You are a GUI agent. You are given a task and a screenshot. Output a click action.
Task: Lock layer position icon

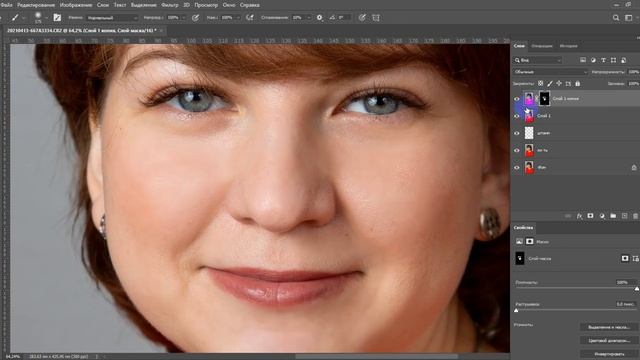tap(559, 84)
